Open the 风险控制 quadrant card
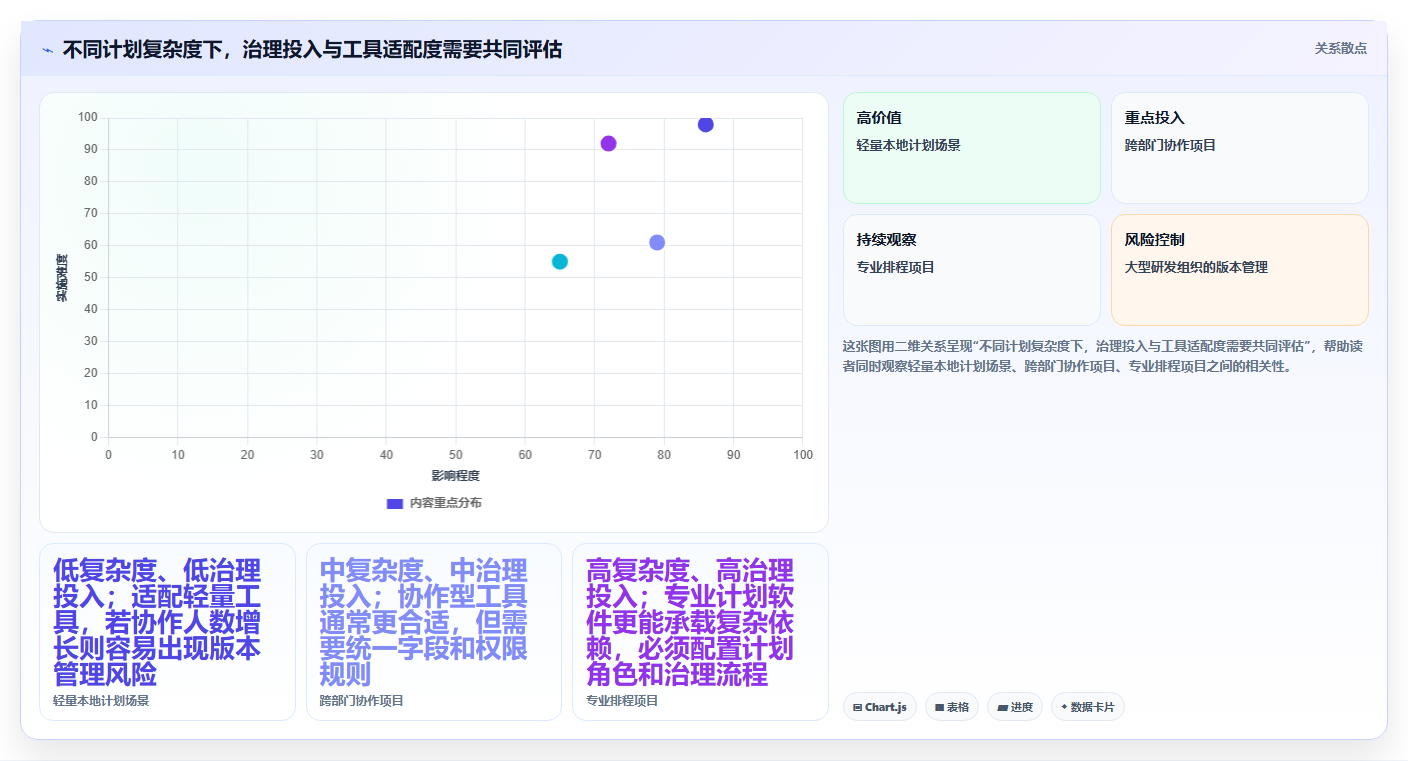 point(1240,270)
